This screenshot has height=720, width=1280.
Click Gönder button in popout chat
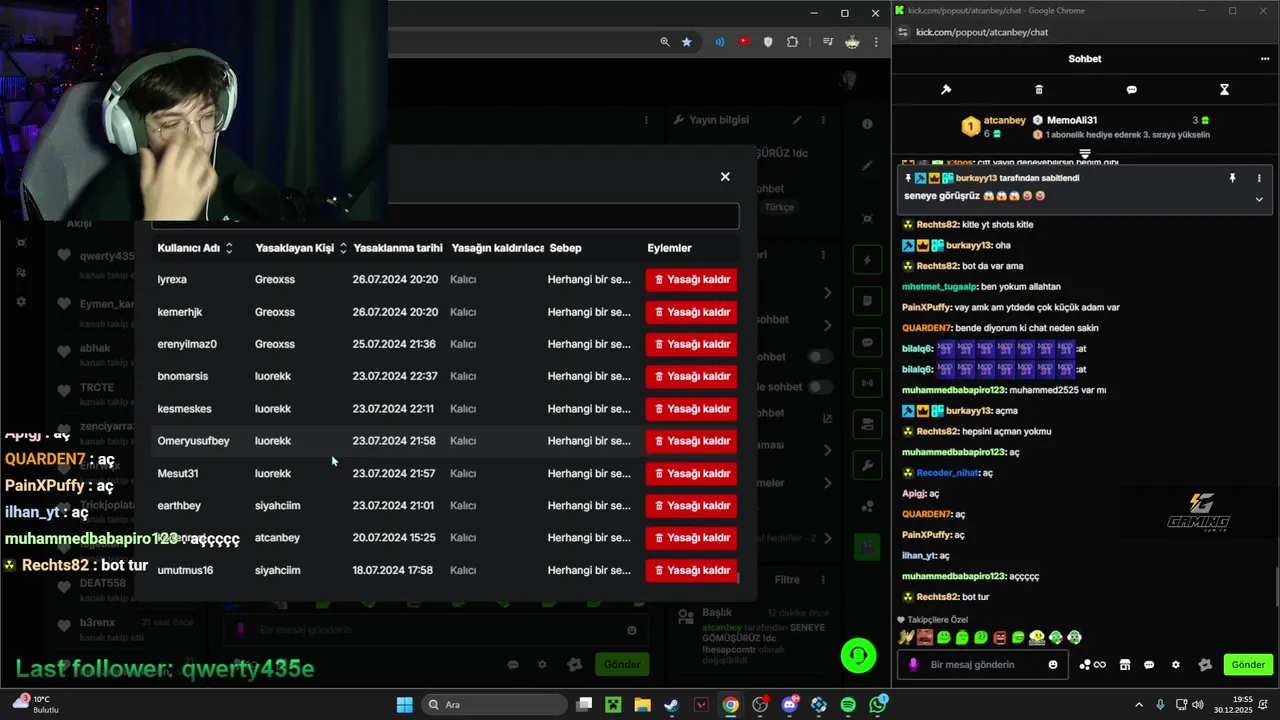click(x=1248, y=665)
